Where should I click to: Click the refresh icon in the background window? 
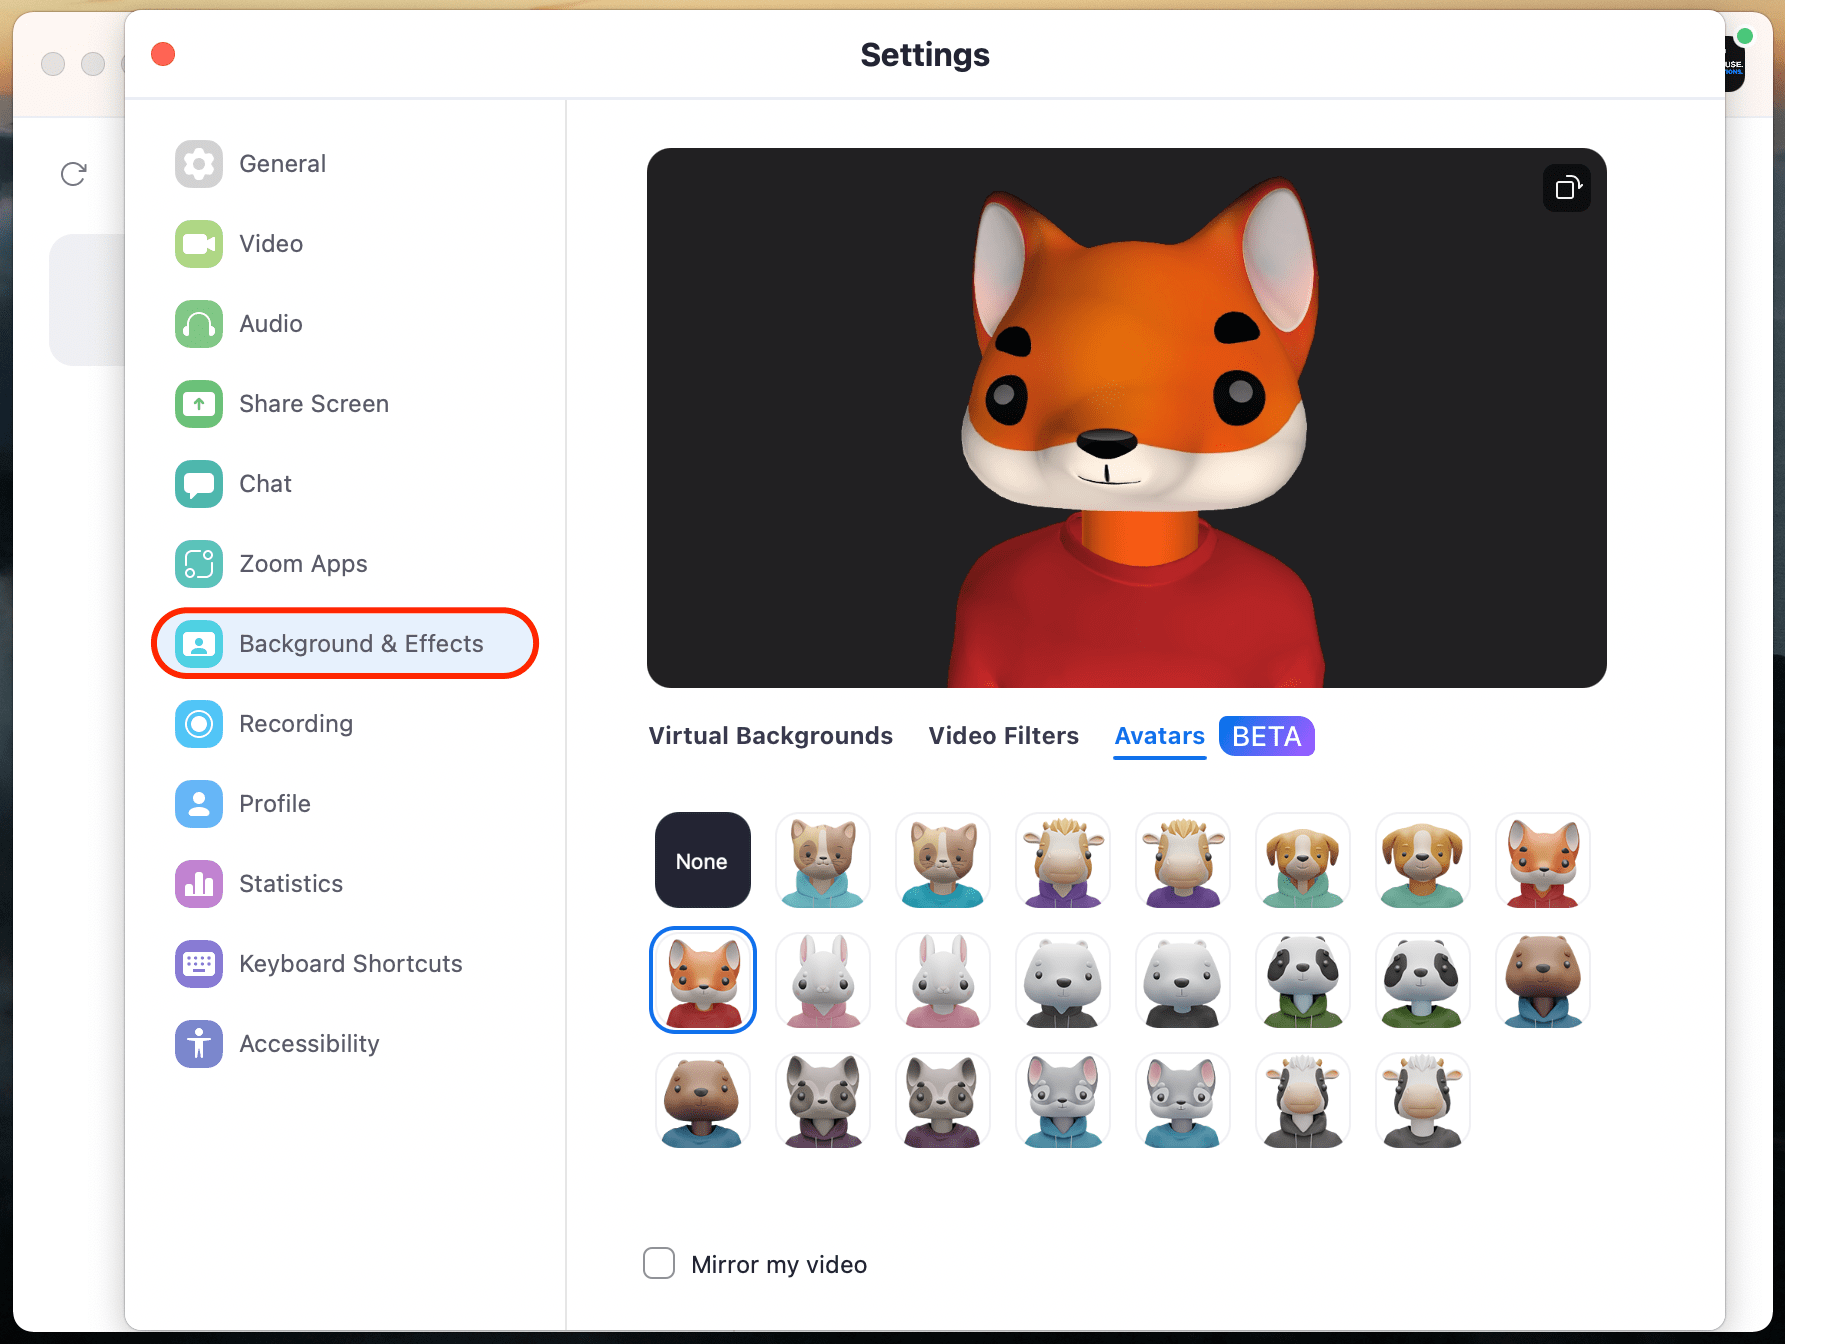73,174
